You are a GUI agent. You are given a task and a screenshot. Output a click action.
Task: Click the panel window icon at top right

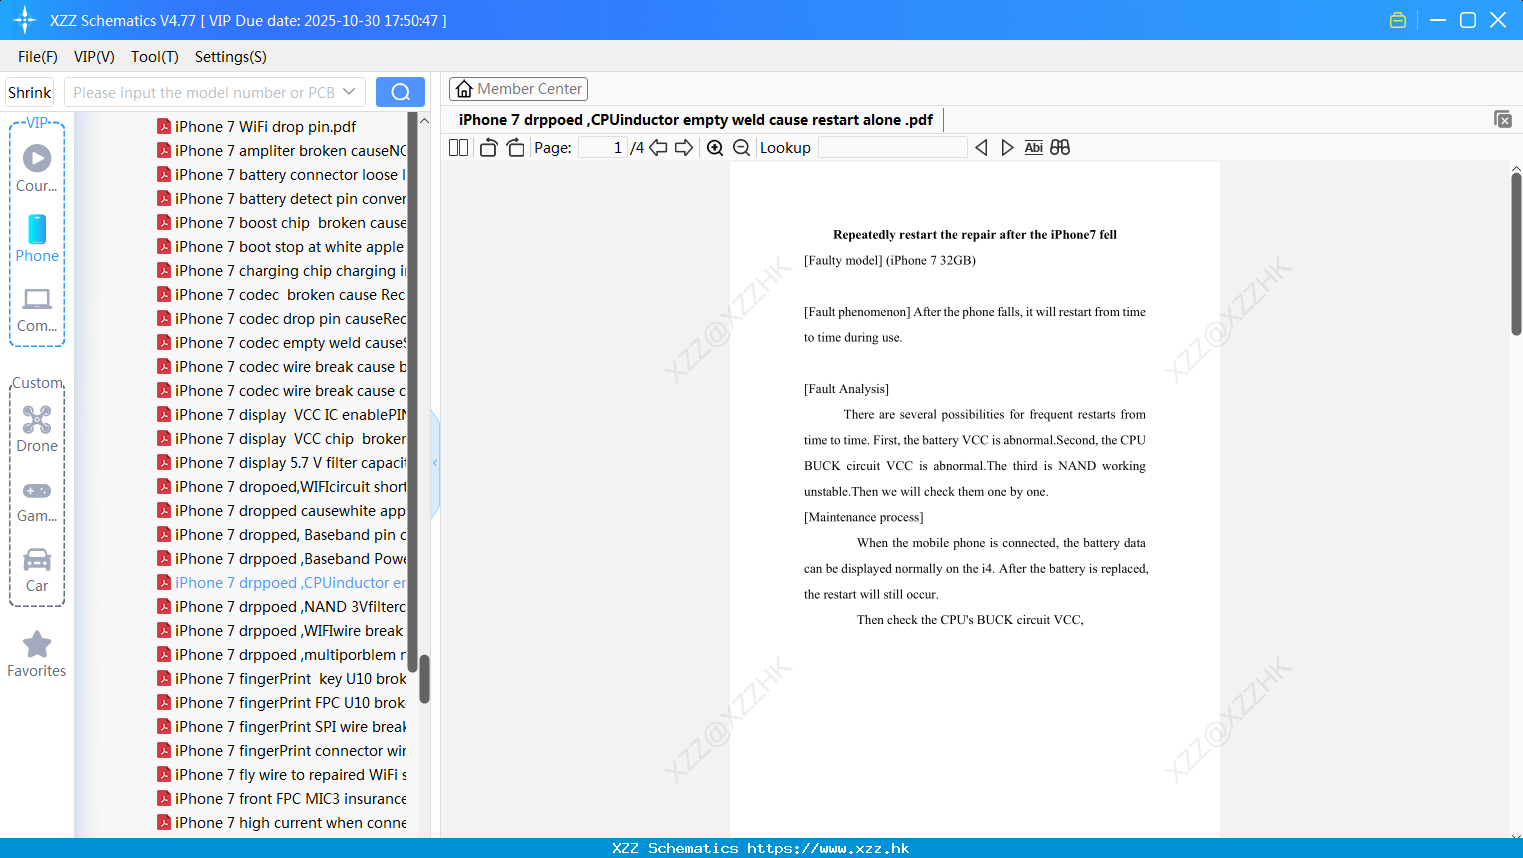(x=1503, y=119)
